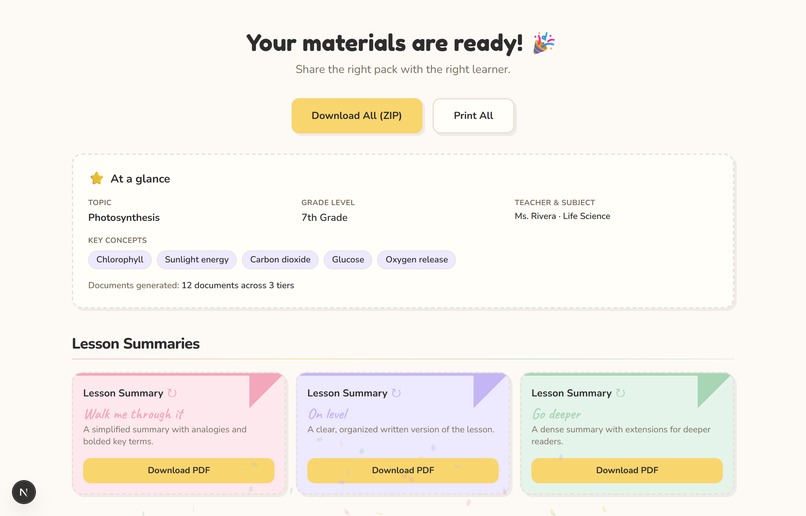Click the party popper emoji in heading
806x516 pixels.
(x=543, y=43)
